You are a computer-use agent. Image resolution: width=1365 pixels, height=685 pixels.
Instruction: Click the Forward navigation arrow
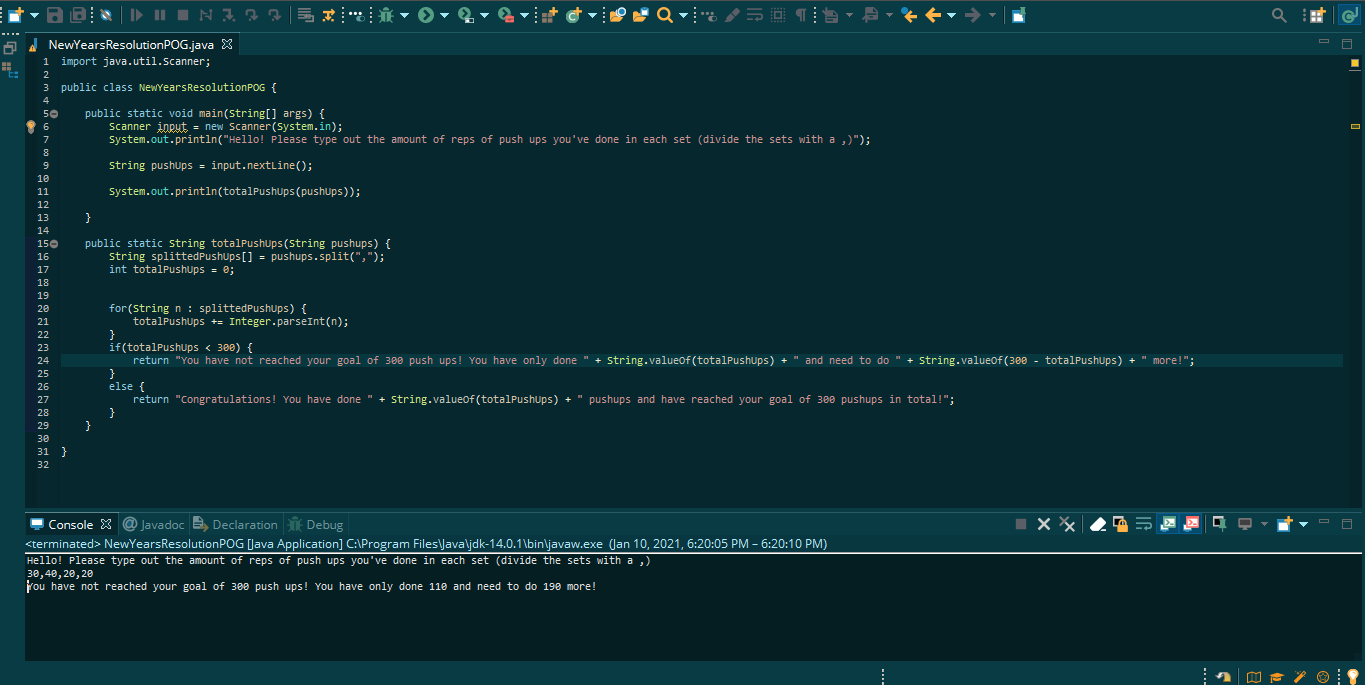point(972,15)
